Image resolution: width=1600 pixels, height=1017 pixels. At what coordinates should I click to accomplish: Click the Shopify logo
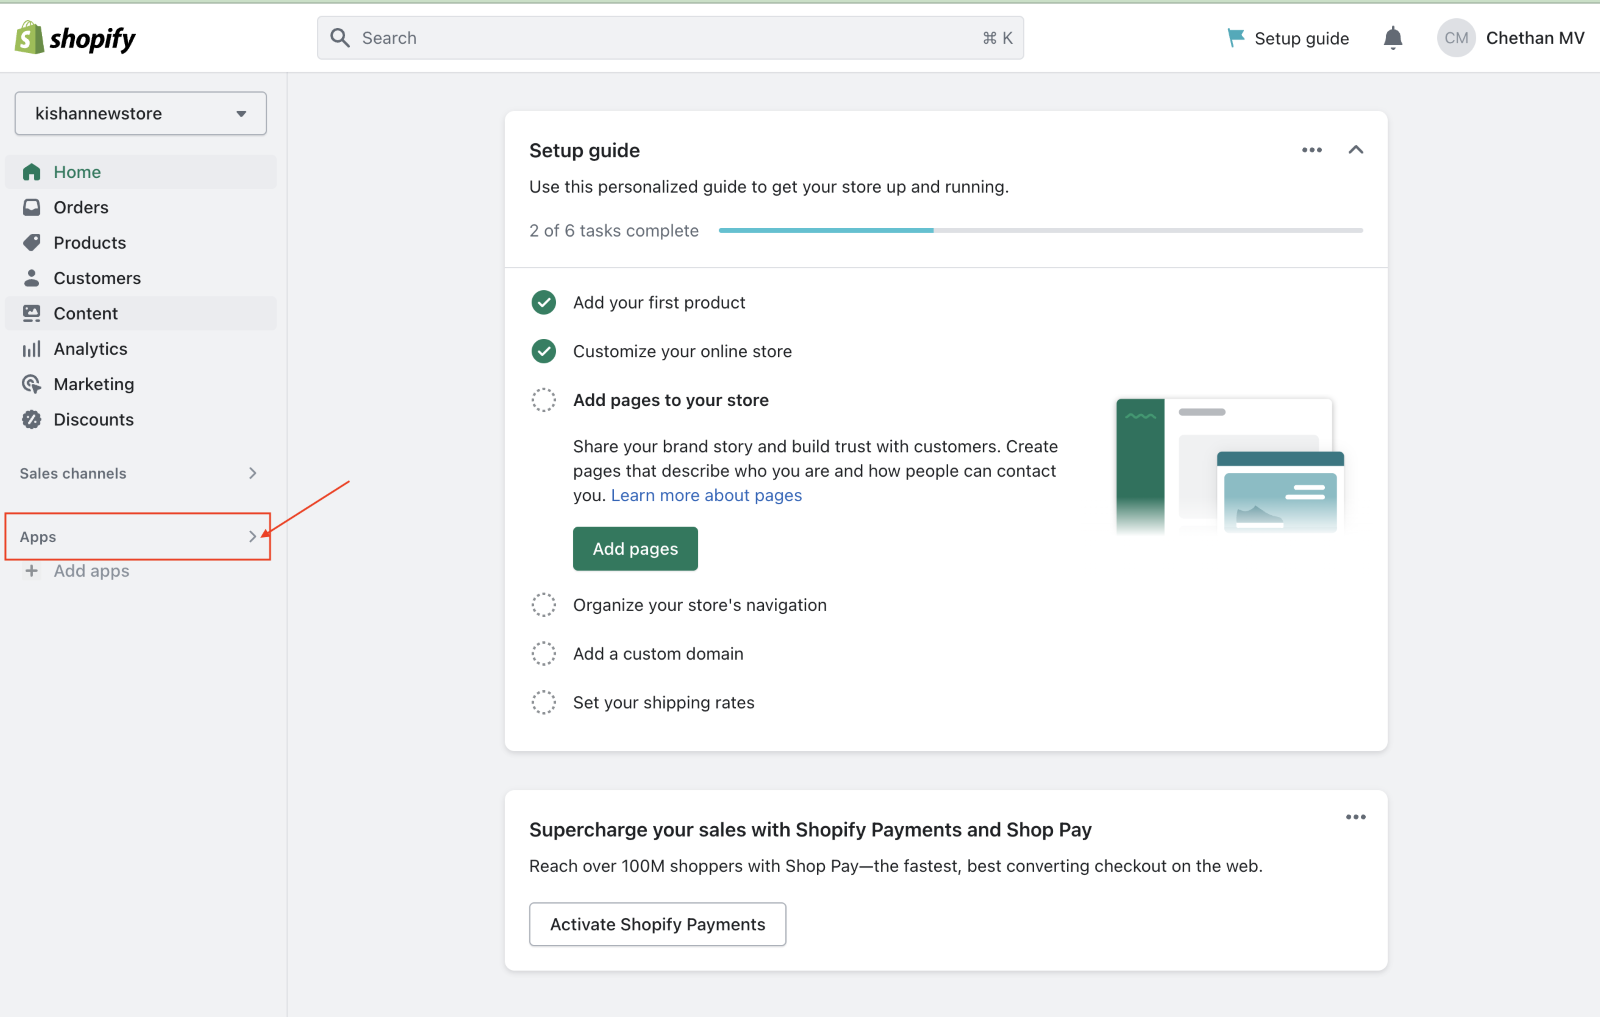pos(75,38)
